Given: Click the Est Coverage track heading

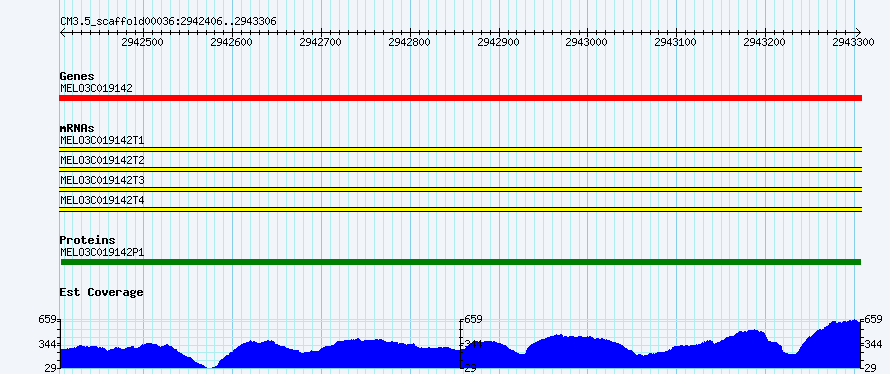Looking at the screenshot, I should tap(101, 292).
